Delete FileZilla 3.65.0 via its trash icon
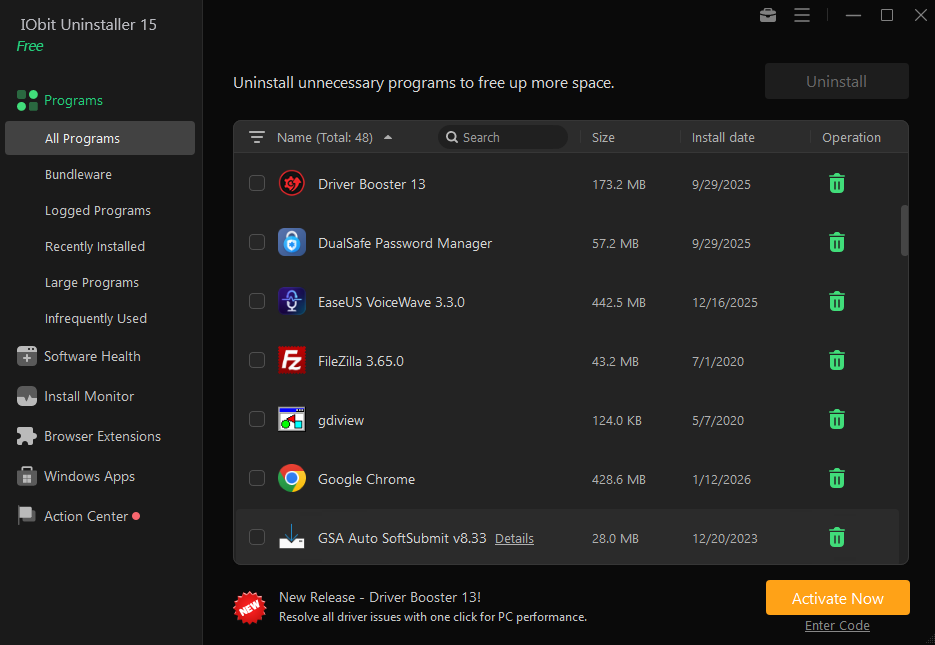The height and width of the screenshot is (645, 935). coord(837,361)
